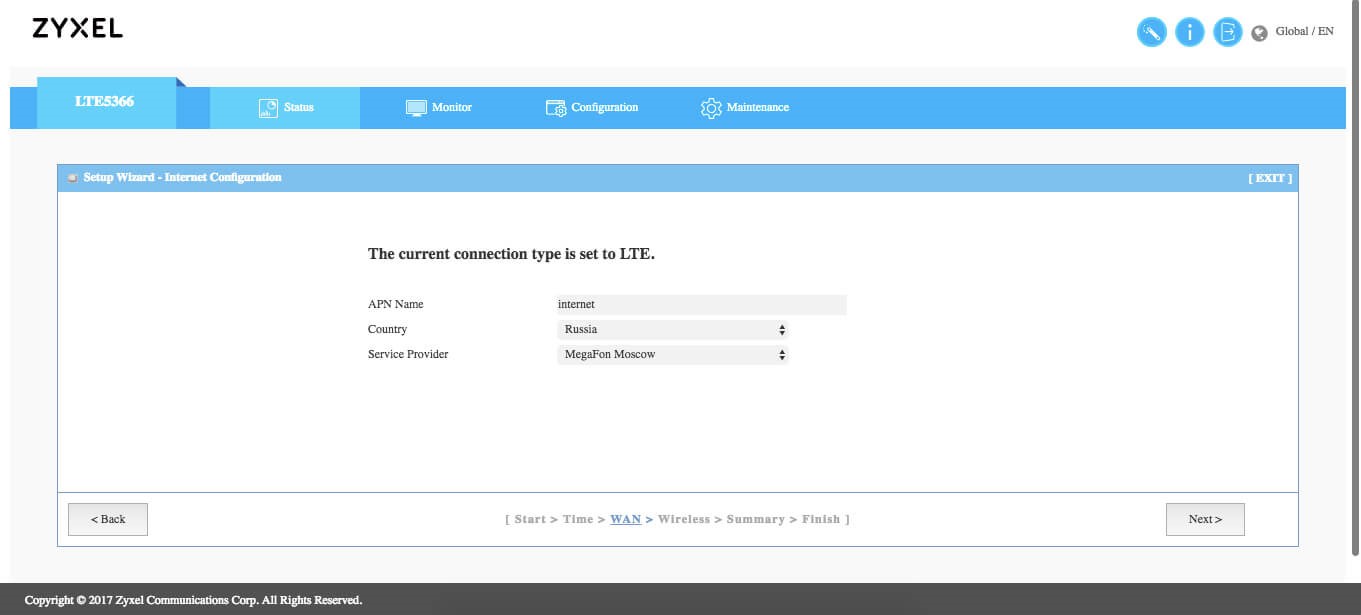Go to the Maintenance menu
Screen dimensions: 1361x615
coord(745,108)
